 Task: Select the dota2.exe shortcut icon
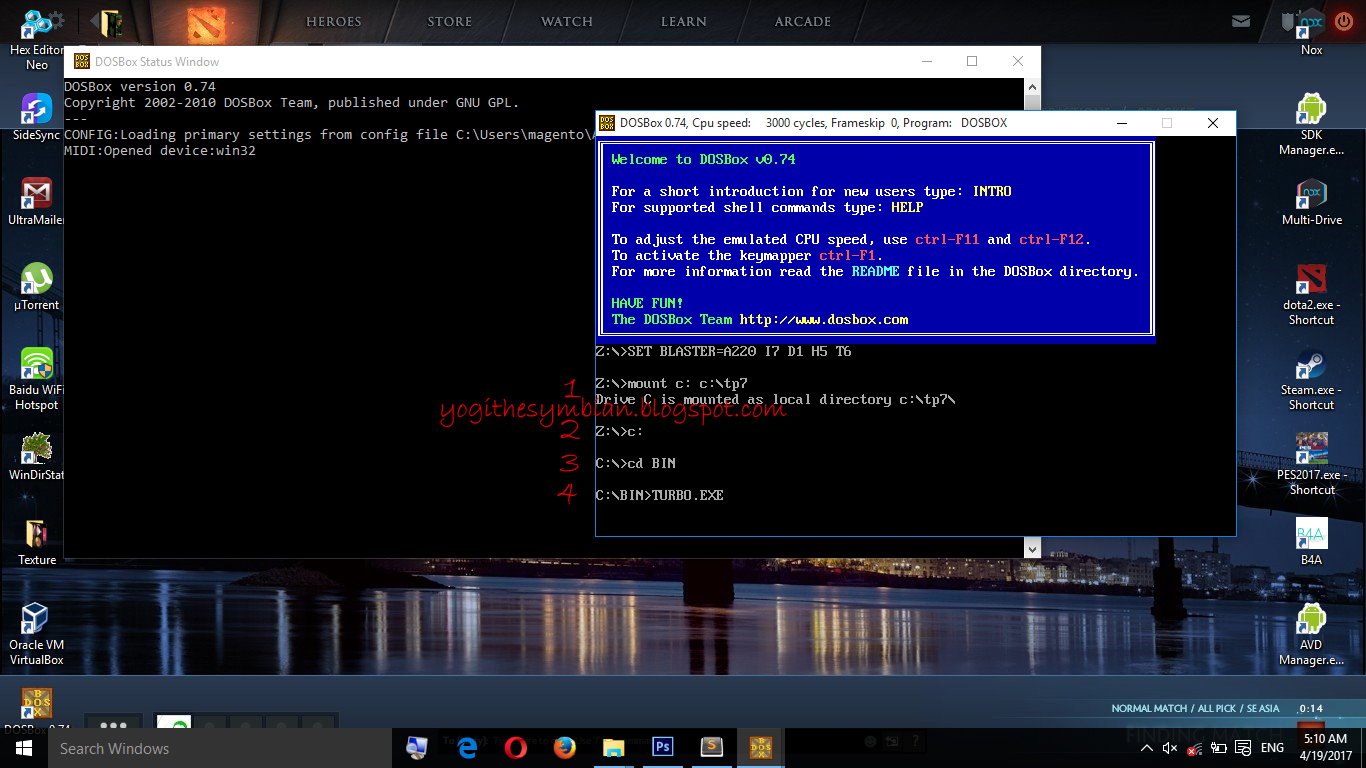pos(1311,295)
